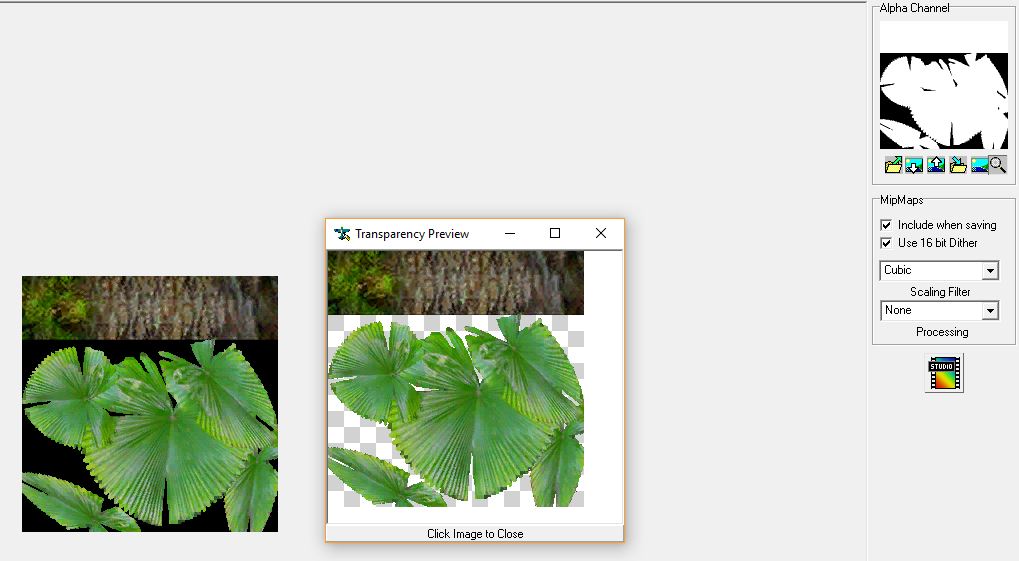Viewport: 1019px width, 561px height.
Task: Click the fourth Alpha Channel folder icon
Action: click(x=958, y=165)
